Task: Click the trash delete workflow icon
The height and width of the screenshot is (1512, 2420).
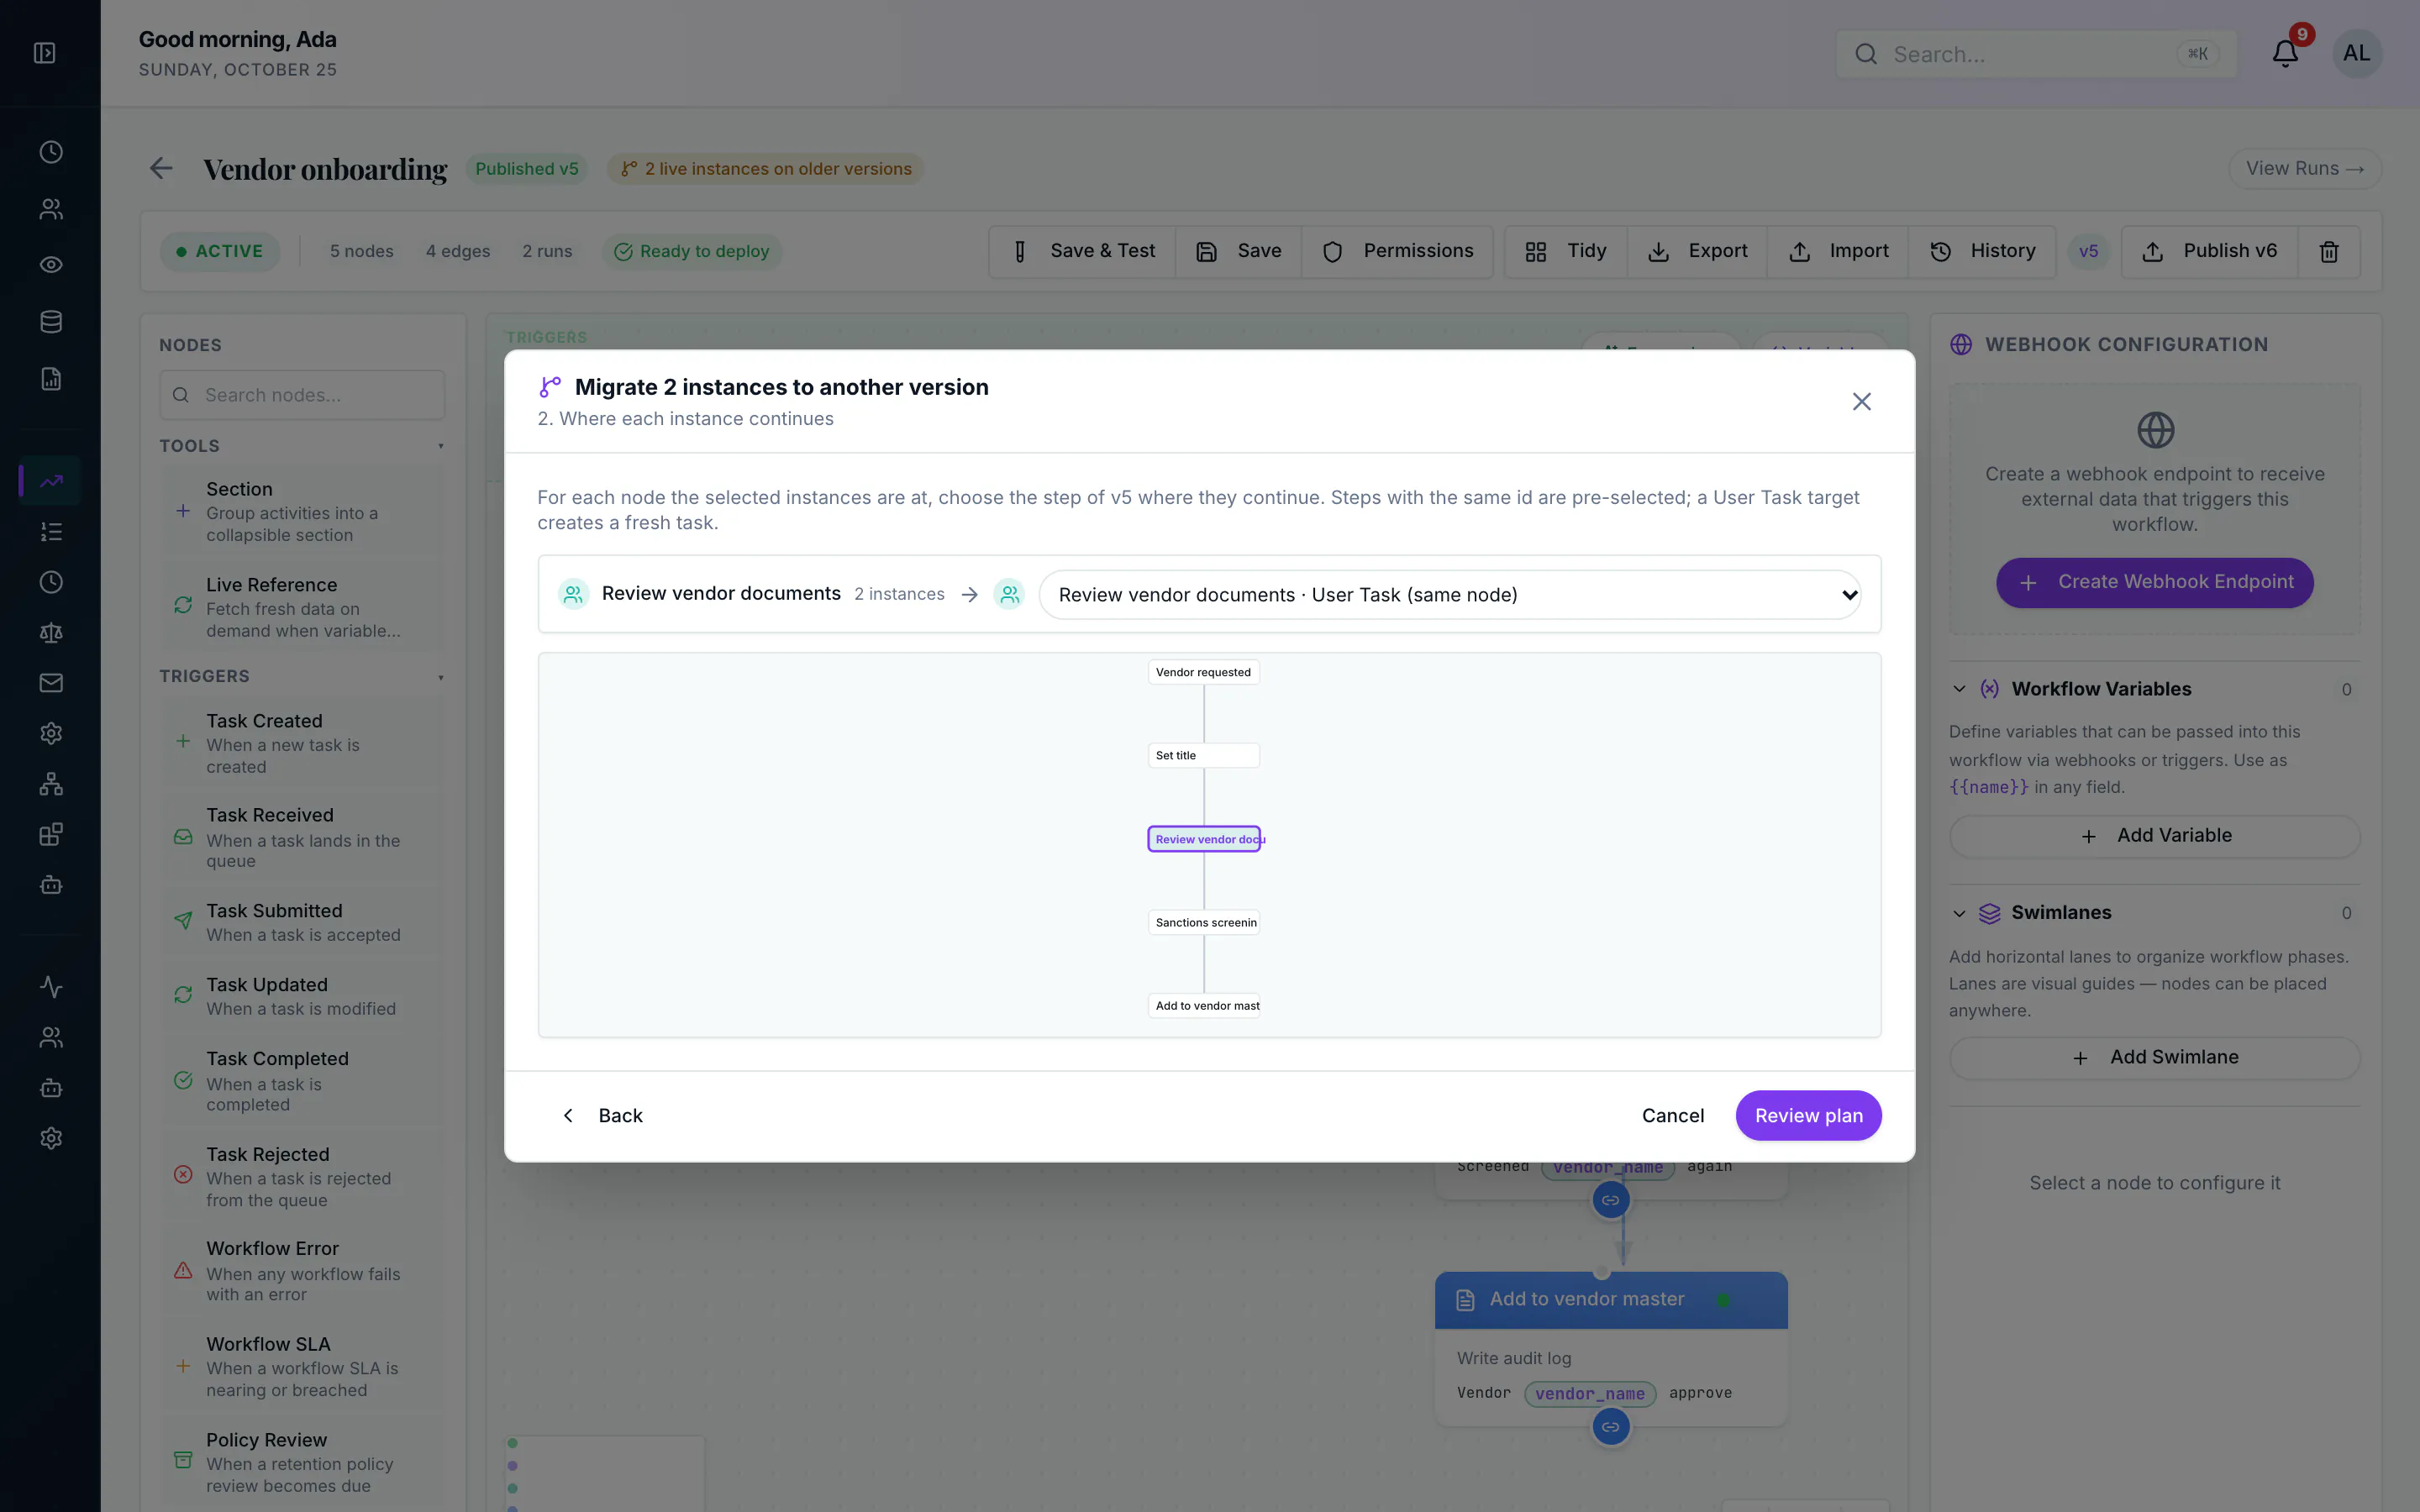Action: pos(2329,251)
